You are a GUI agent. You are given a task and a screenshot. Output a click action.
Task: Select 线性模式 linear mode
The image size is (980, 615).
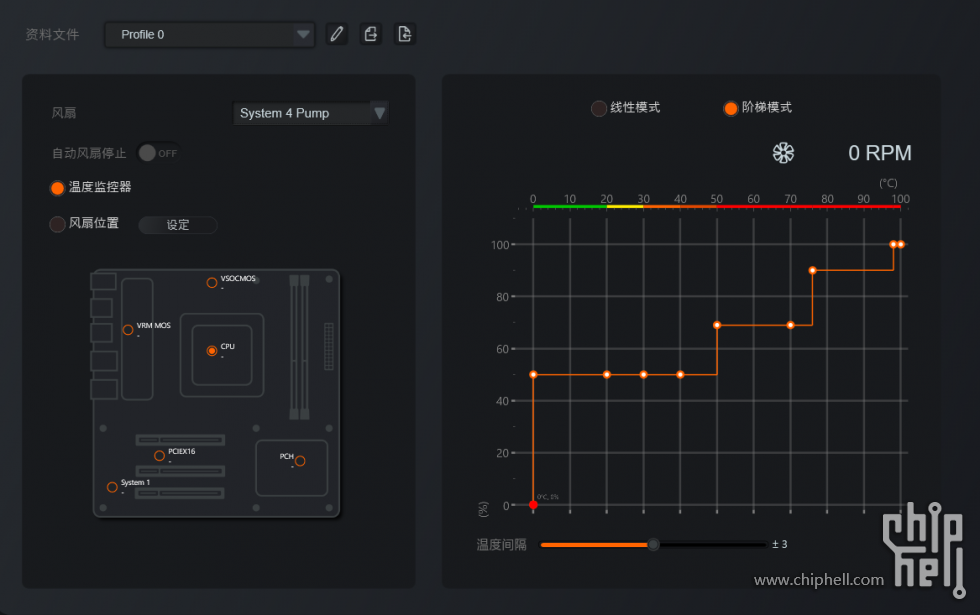[599, 108]
